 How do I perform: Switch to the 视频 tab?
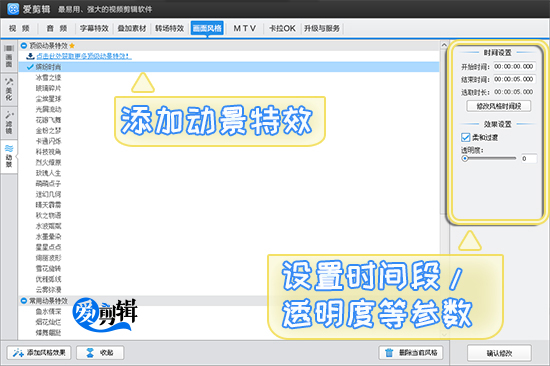point(19,28)
